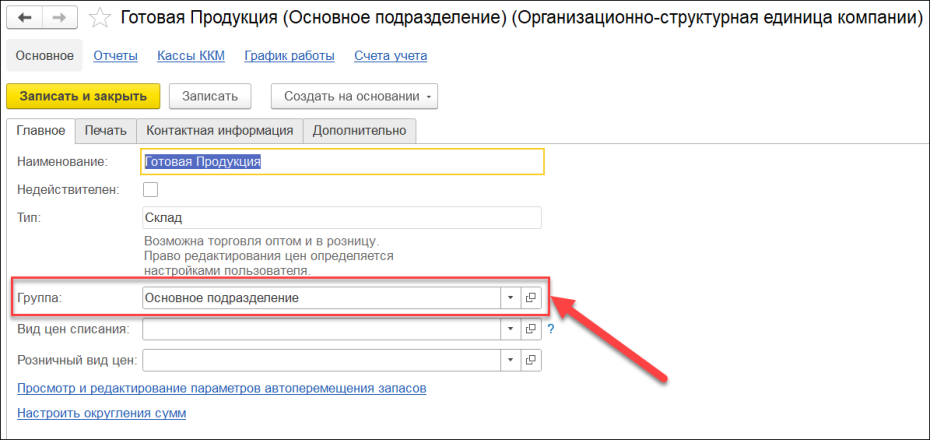The height and width of the screenshot is (440, 930).
Task: Click the question mark help icon
Action: 550,329
